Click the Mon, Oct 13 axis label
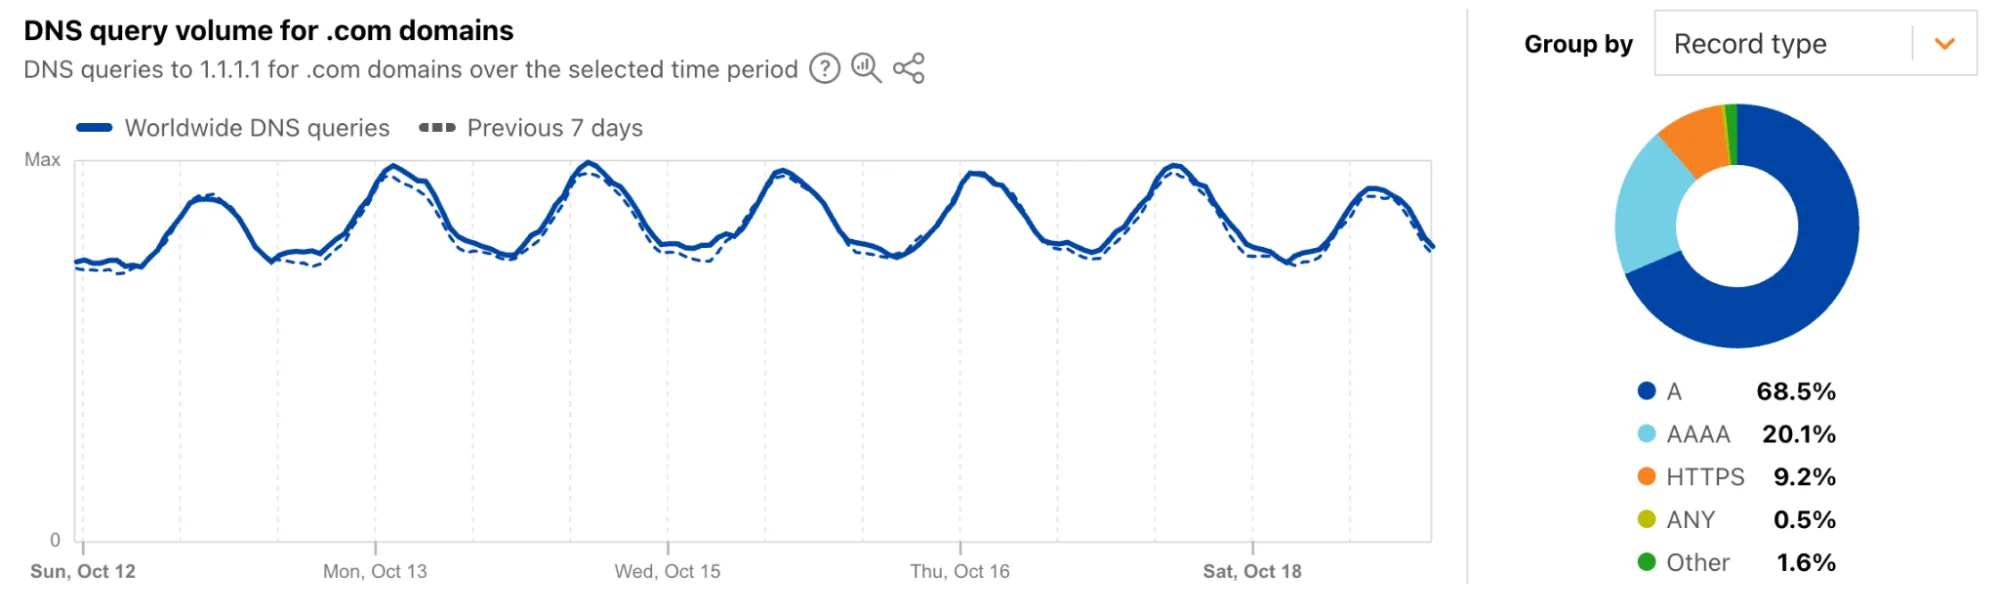The image size is (1999, 613). [x=375, y=572]
